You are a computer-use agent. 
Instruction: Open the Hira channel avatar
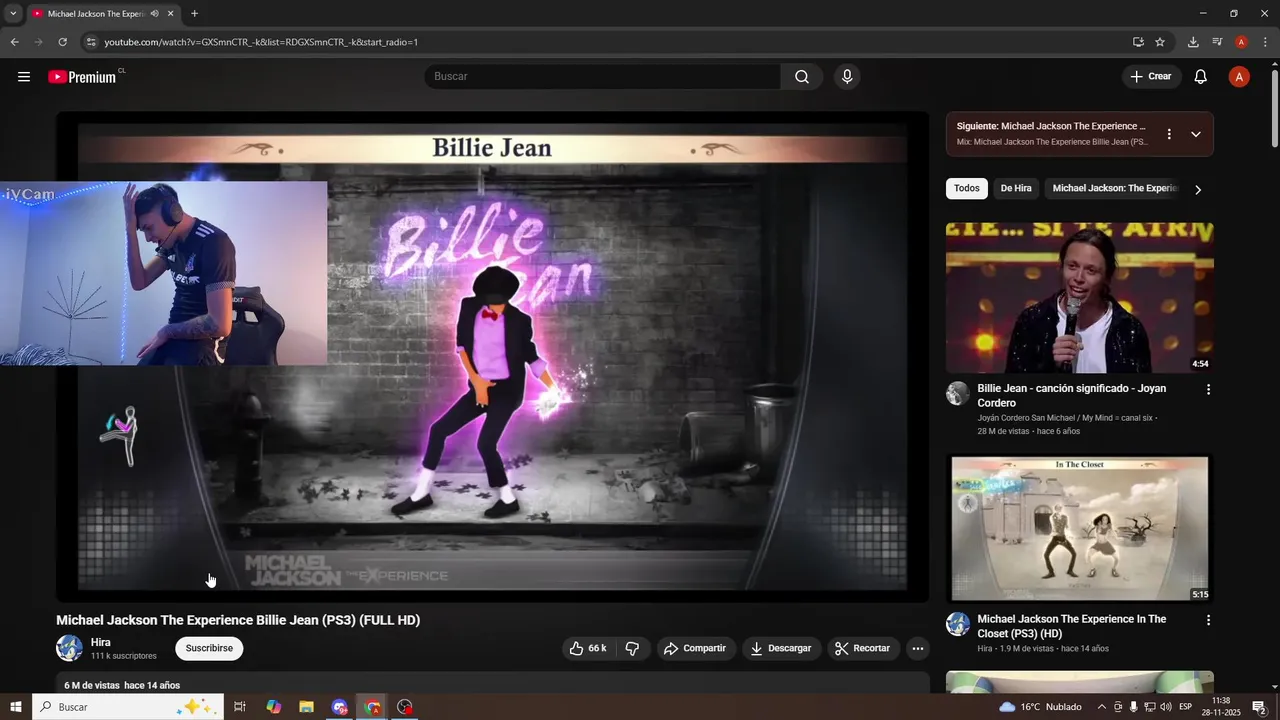[x=69, y=648]
